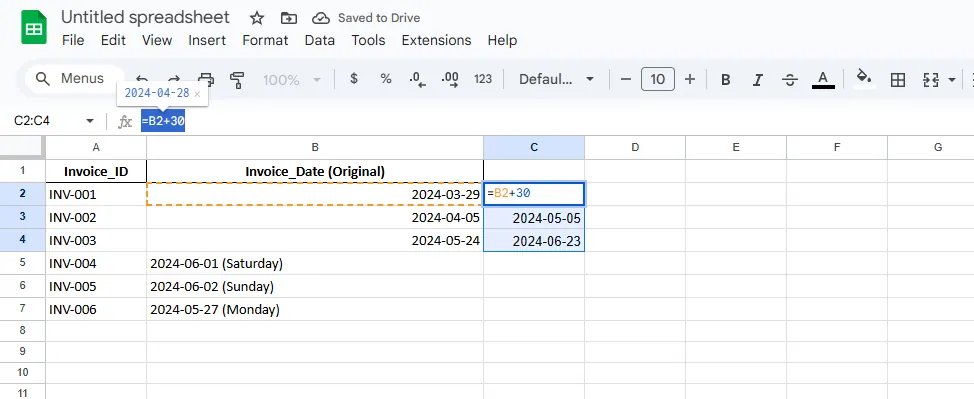
Task: Select result cell 2024-06-23
Action: click(534, 241)
